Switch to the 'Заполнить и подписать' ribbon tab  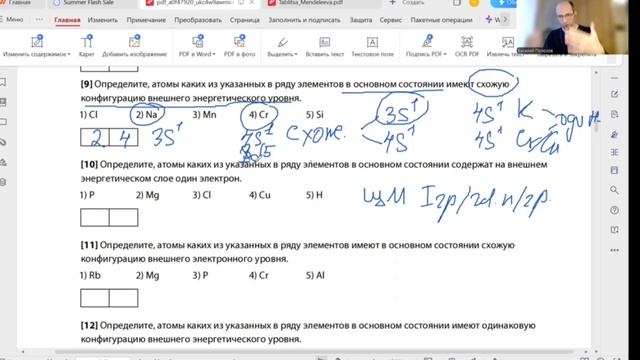tap(304, 20)
